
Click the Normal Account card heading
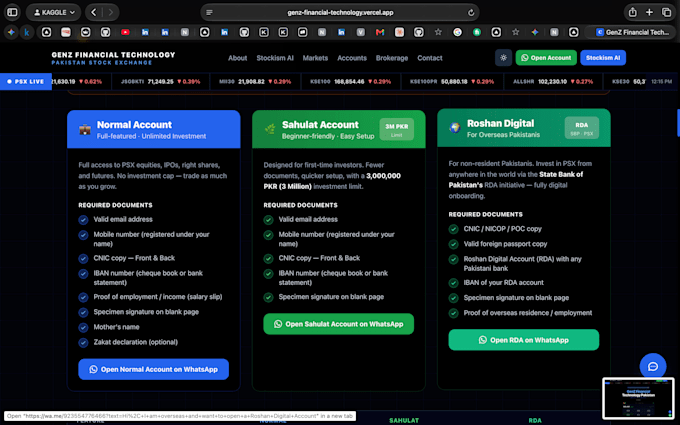134,125
